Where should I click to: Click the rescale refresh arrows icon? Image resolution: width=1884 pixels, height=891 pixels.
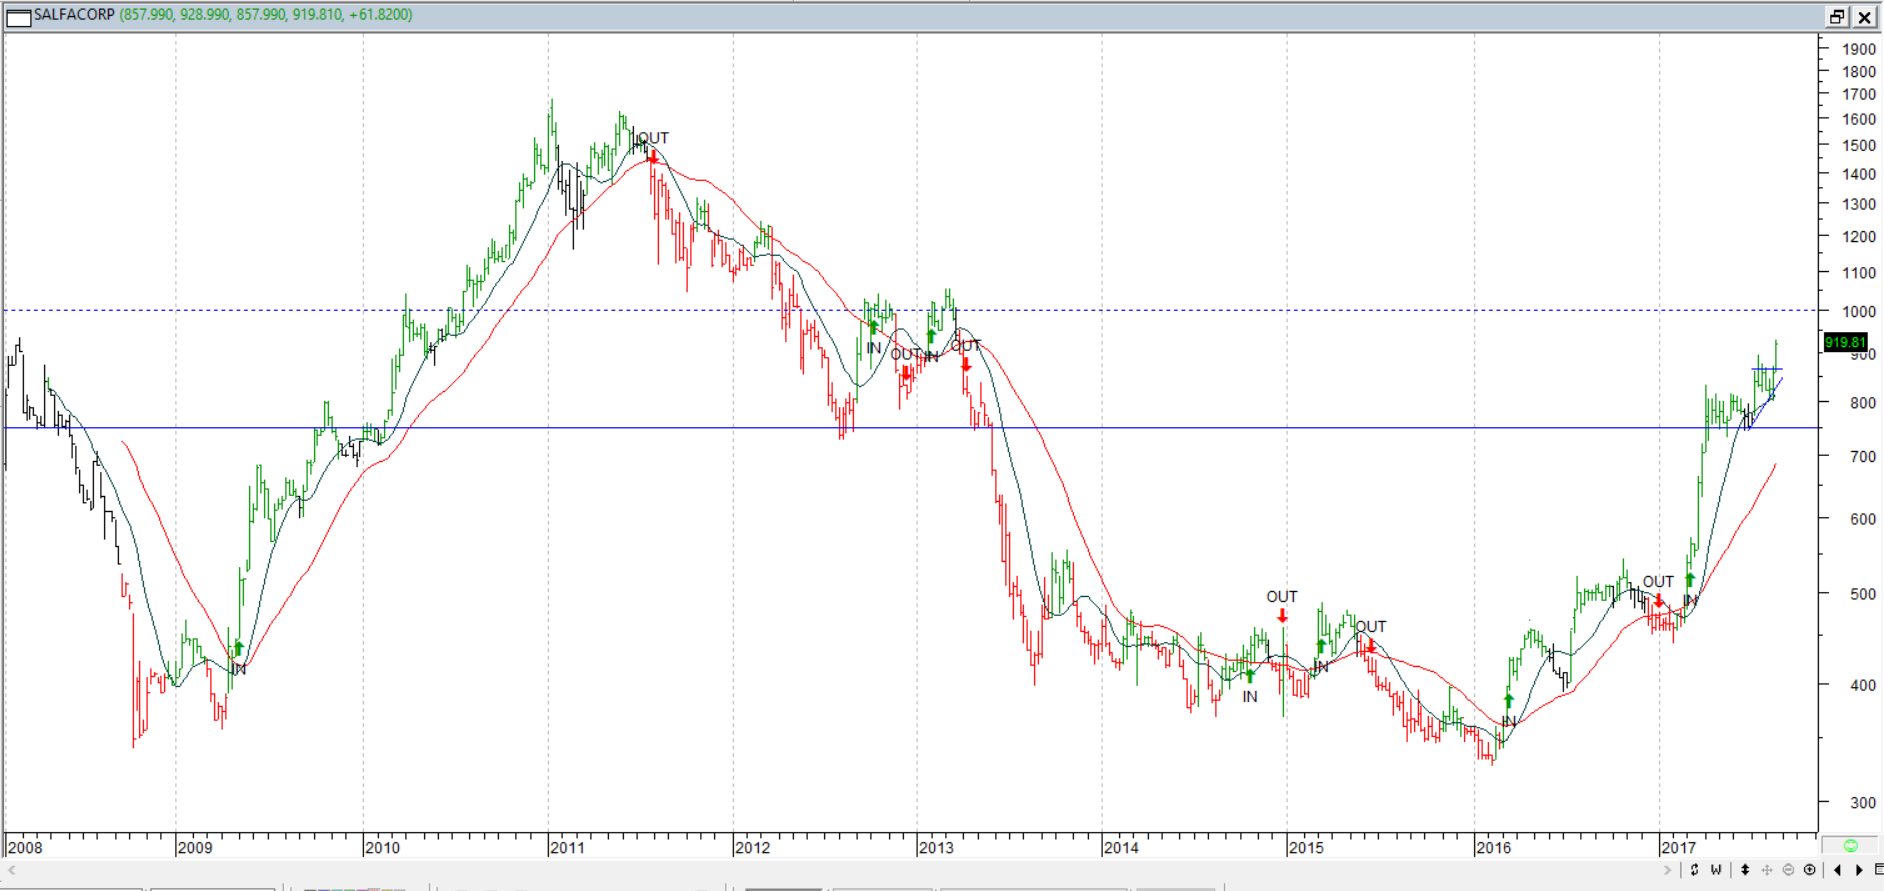pyautogui.click(x=1695, y=870)
